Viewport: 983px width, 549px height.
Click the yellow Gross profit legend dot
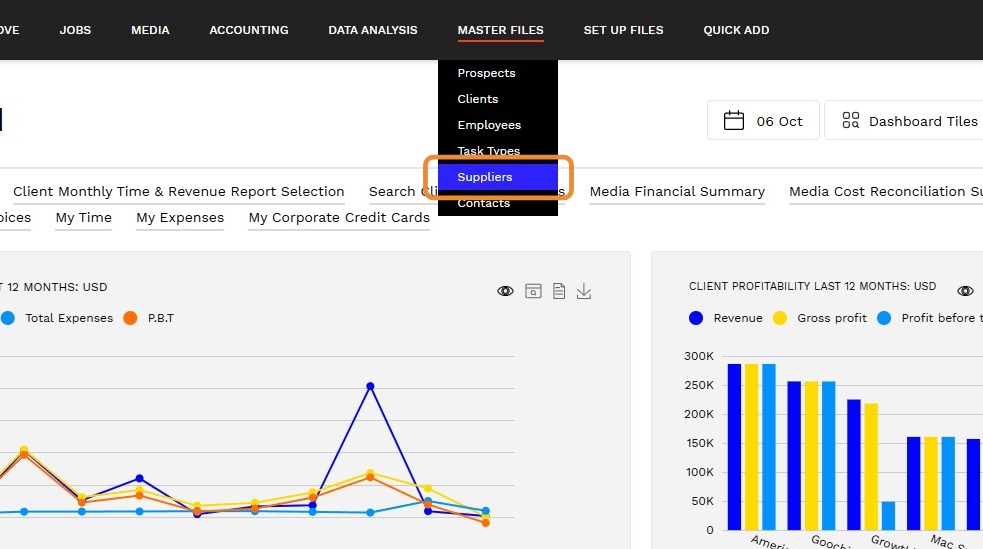tap(780, 318)
